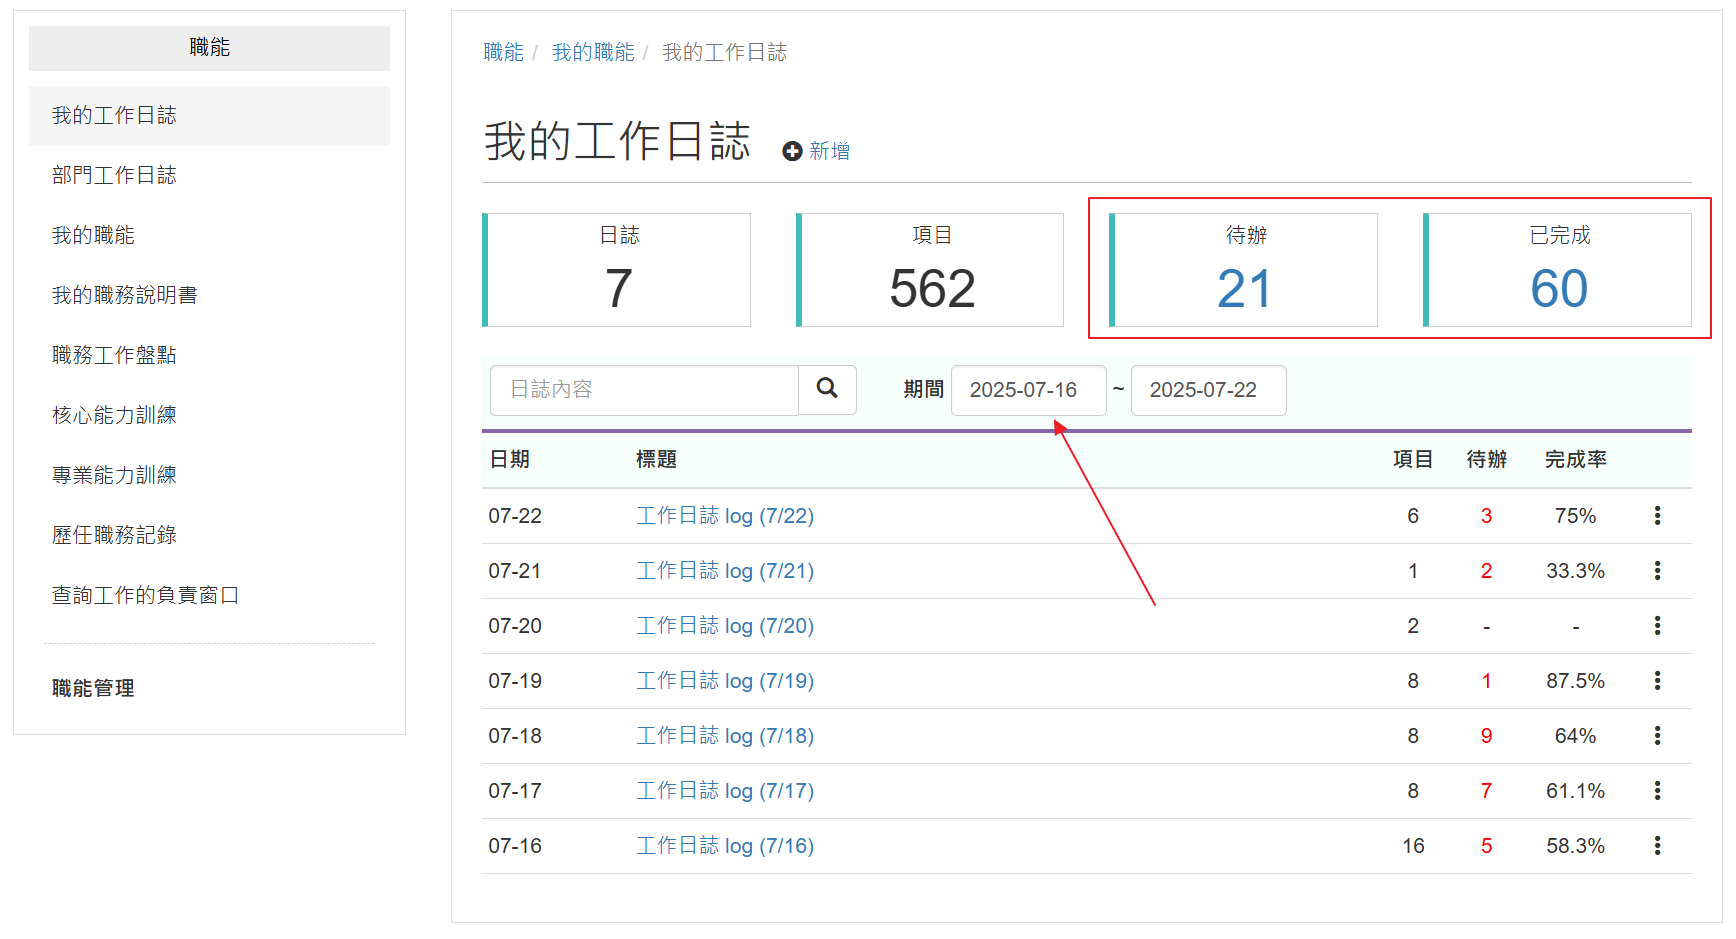Open 工作日誌 log (7/19)
Screen dimensions: 1736x939
point(725,681)
